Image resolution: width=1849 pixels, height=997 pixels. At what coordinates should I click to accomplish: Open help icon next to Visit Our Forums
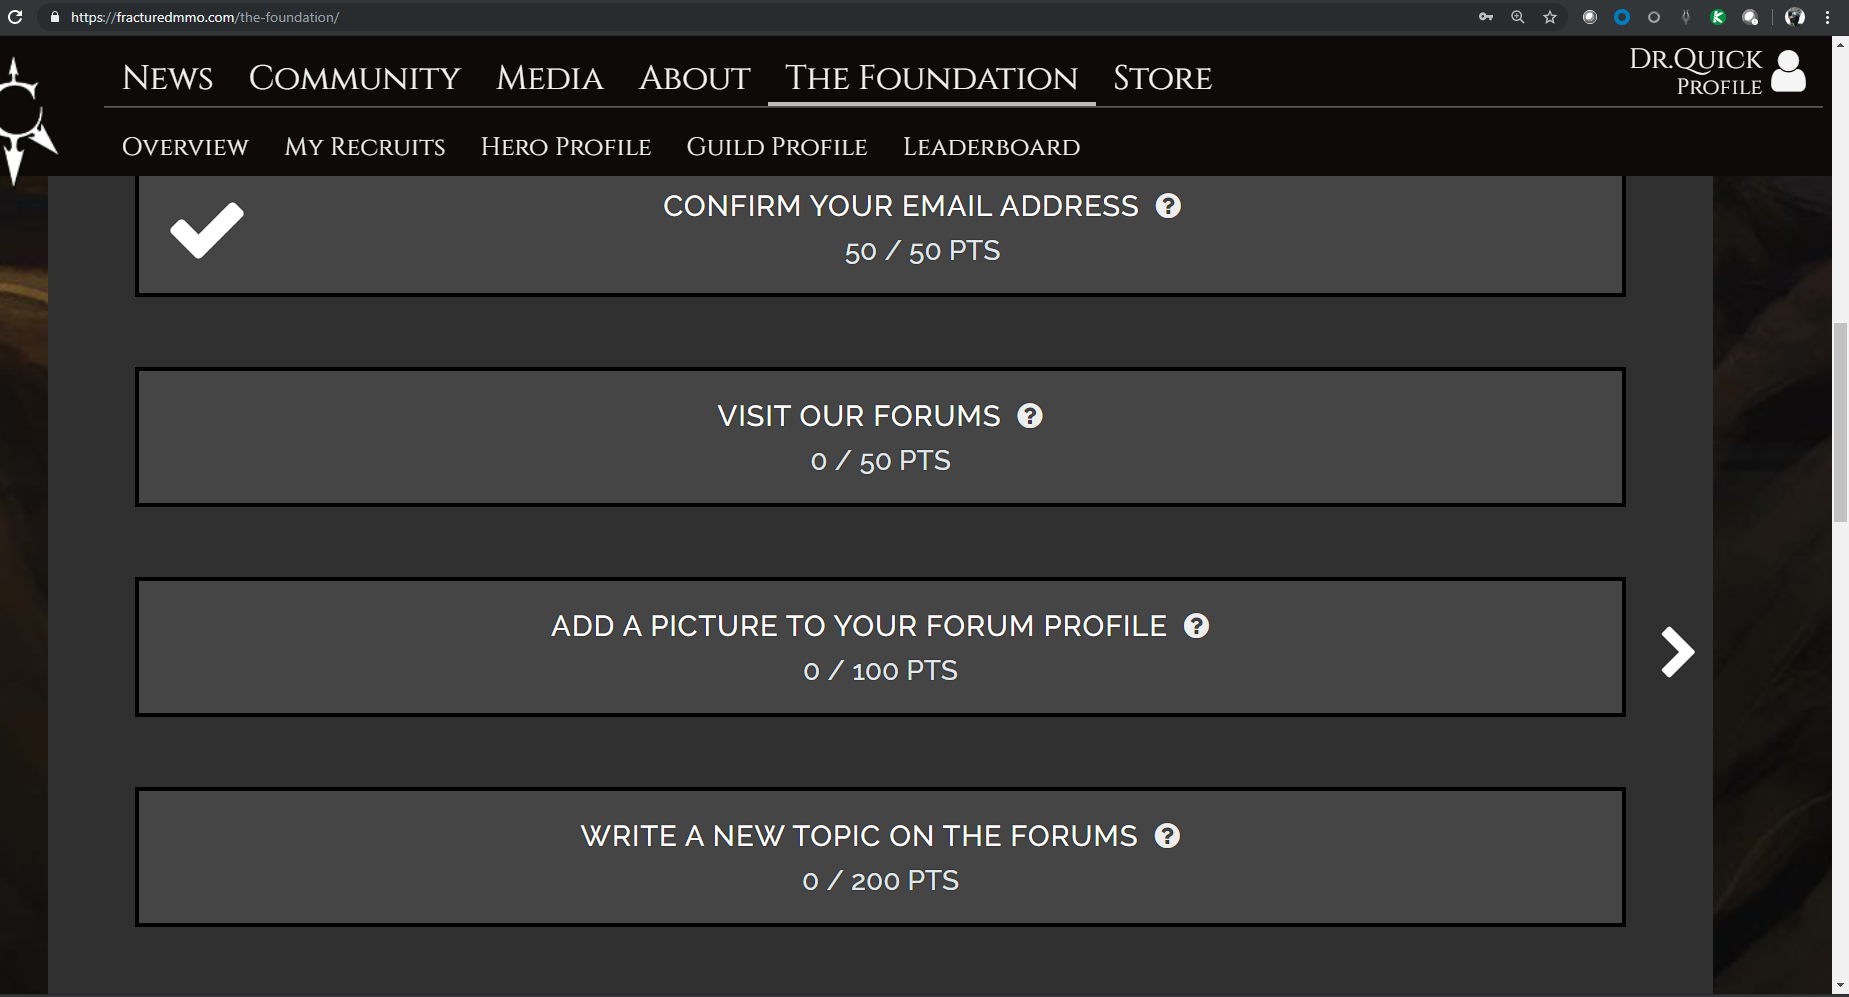(x=1030, y=416)
